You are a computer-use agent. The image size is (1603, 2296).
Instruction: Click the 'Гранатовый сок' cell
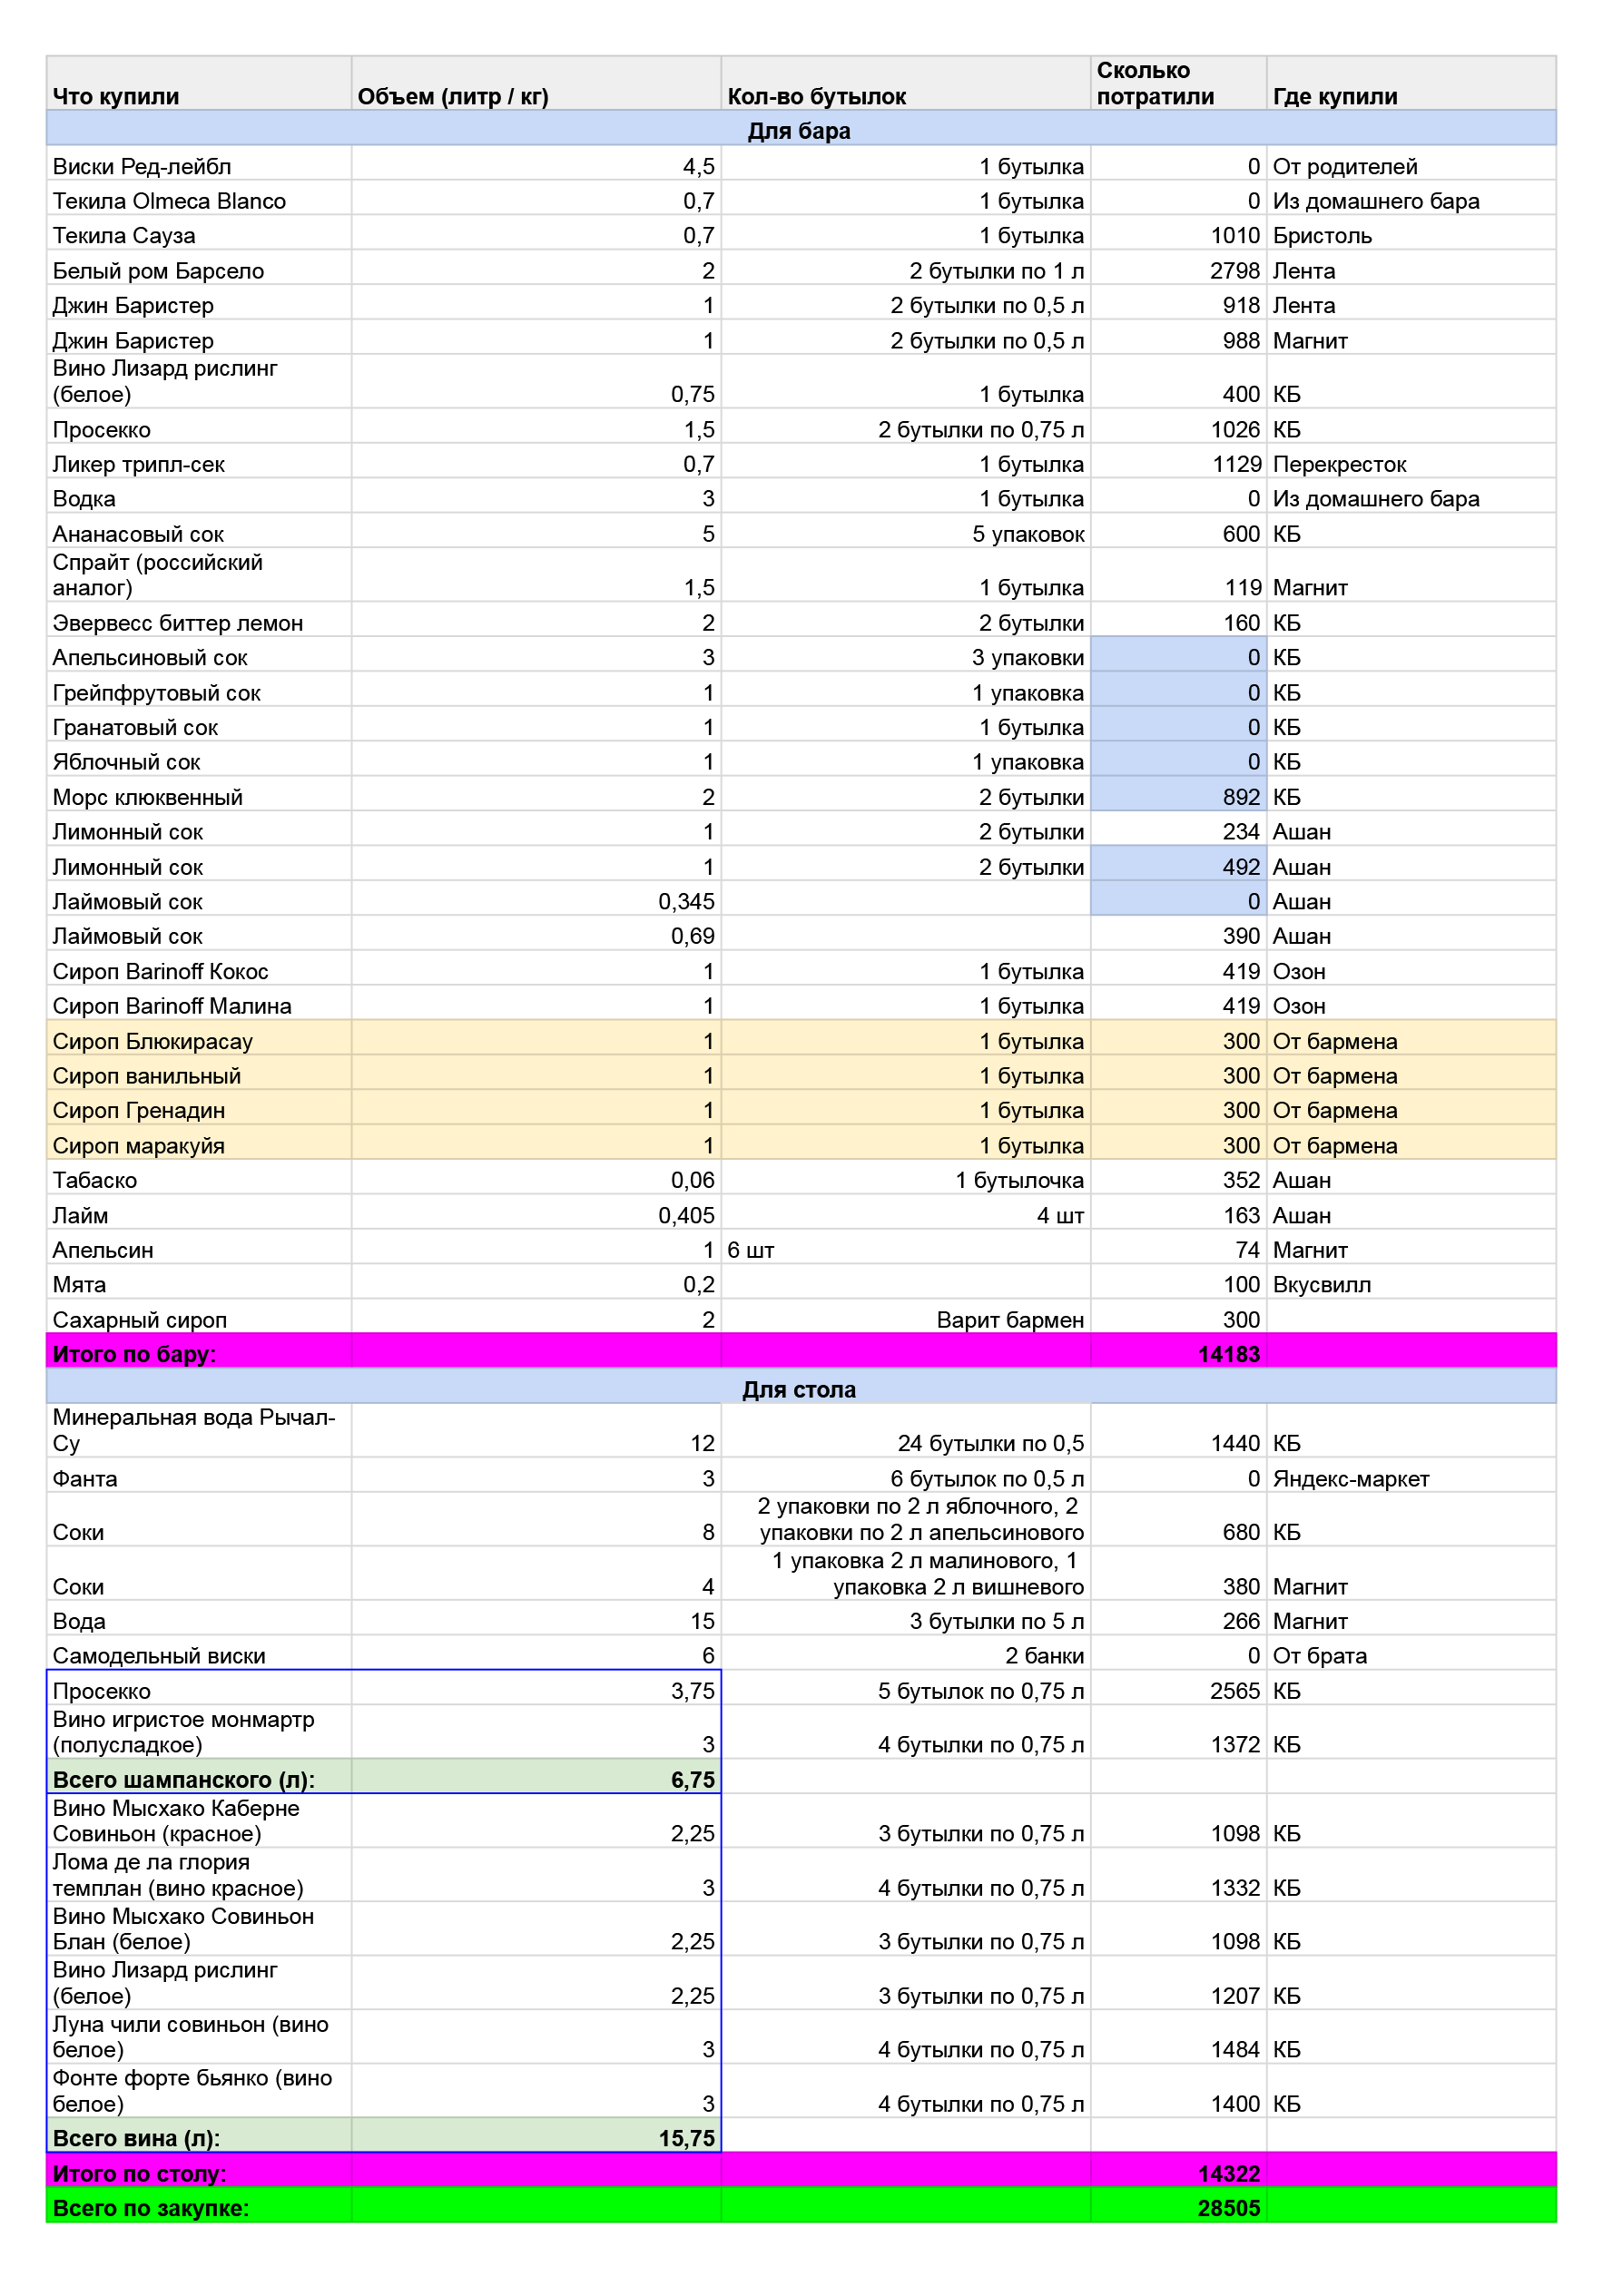pos(199,725)
